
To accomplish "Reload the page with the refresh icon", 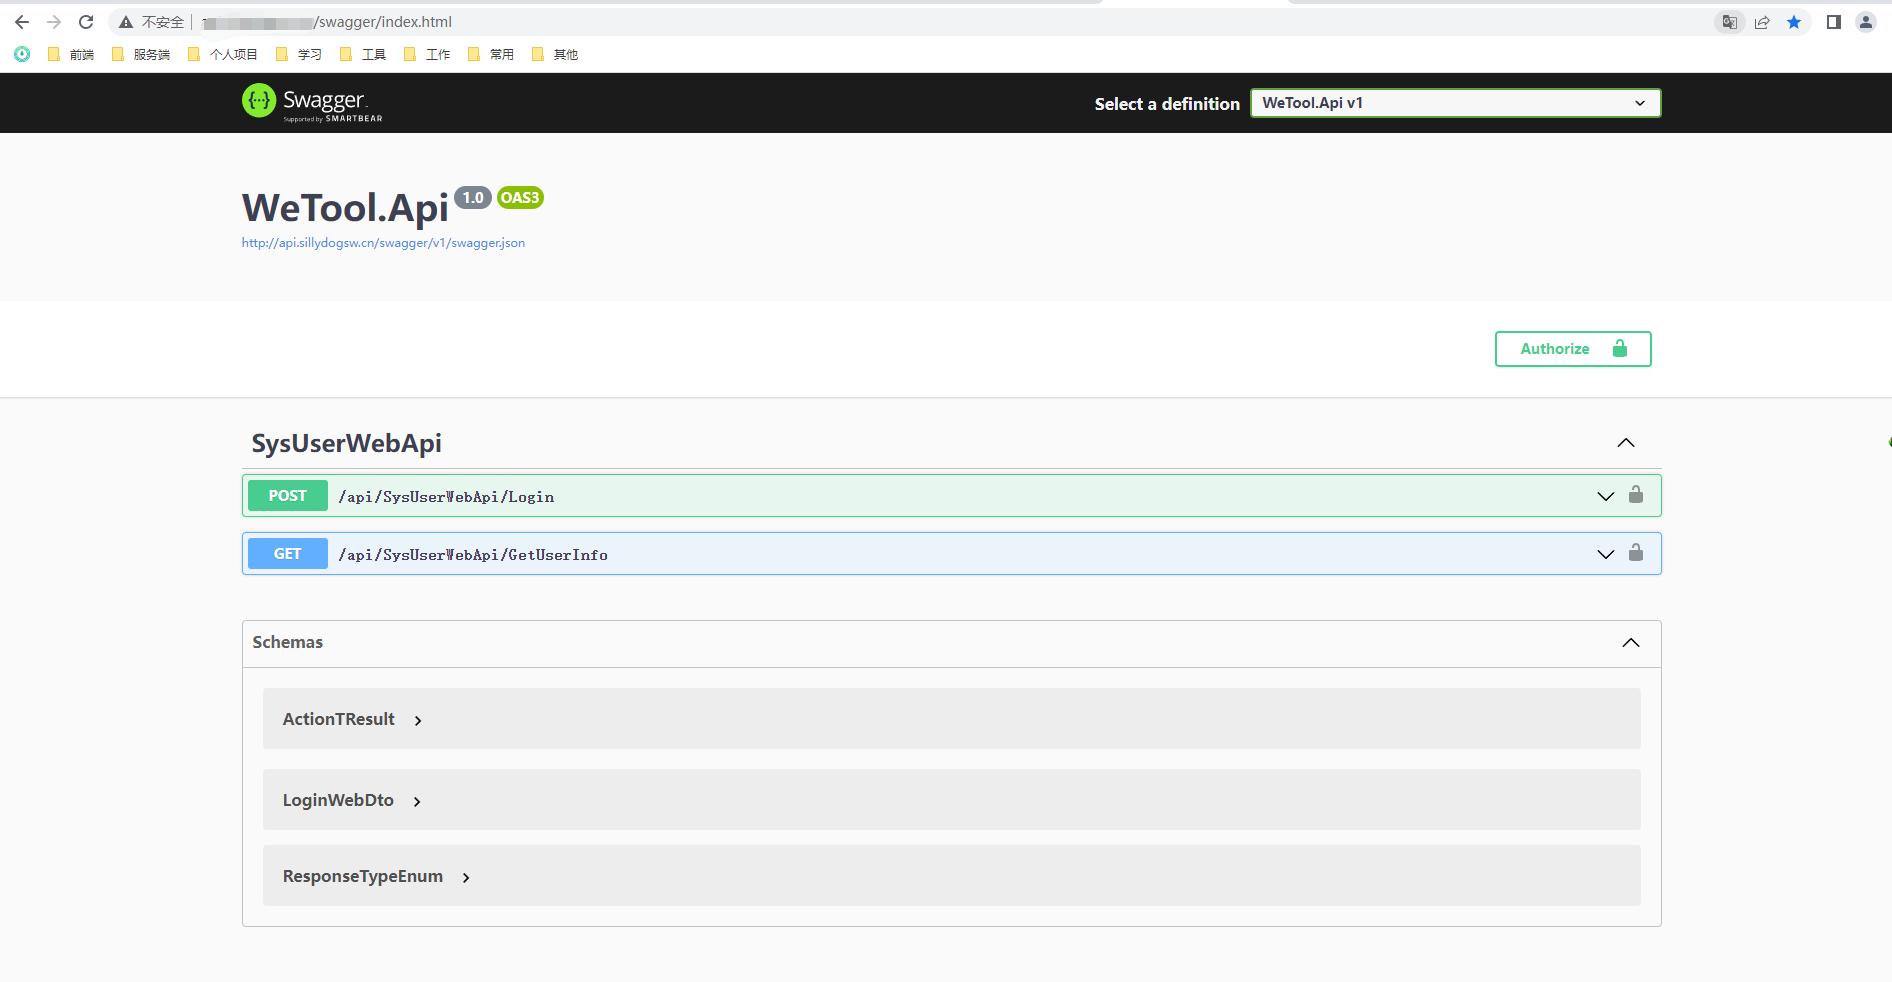I will 86,21.
